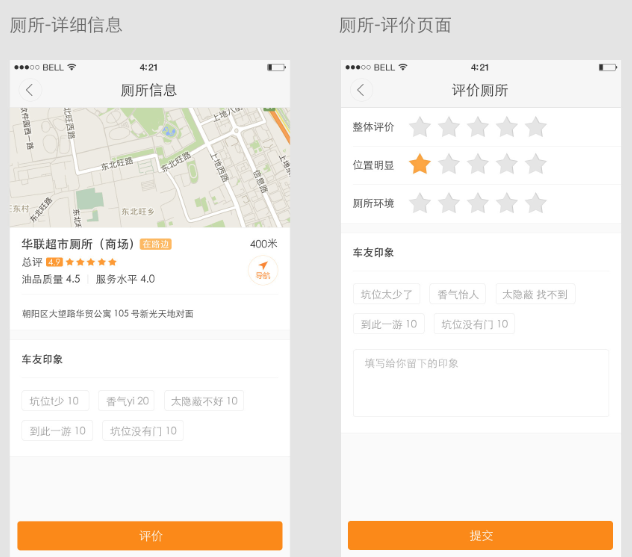Open the map preview
Viewport: 632px width, 557px height.
pyautogui.click(x=150, y=167)
